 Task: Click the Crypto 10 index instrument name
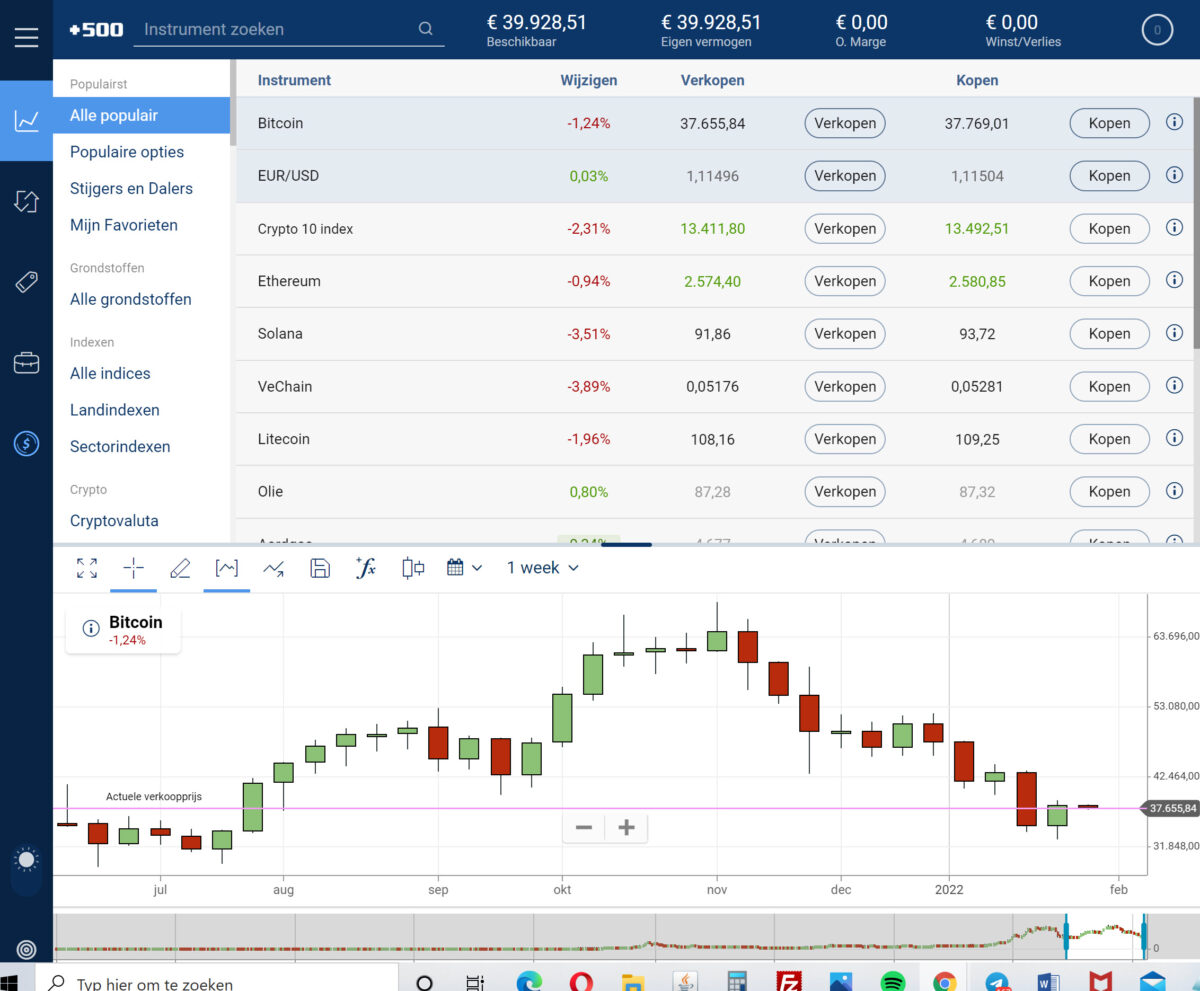pos(305,229)
